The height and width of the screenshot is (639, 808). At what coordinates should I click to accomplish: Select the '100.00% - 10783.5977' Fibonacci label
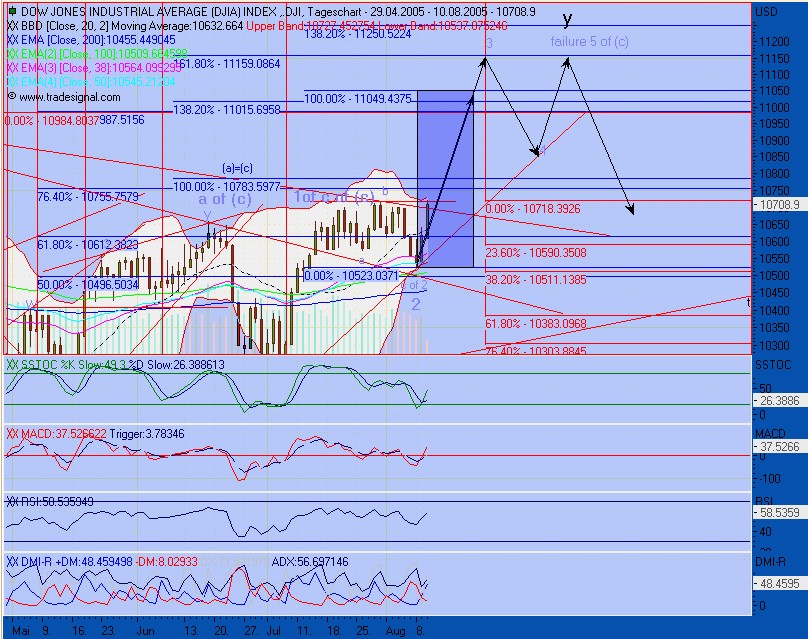(227, 187)
